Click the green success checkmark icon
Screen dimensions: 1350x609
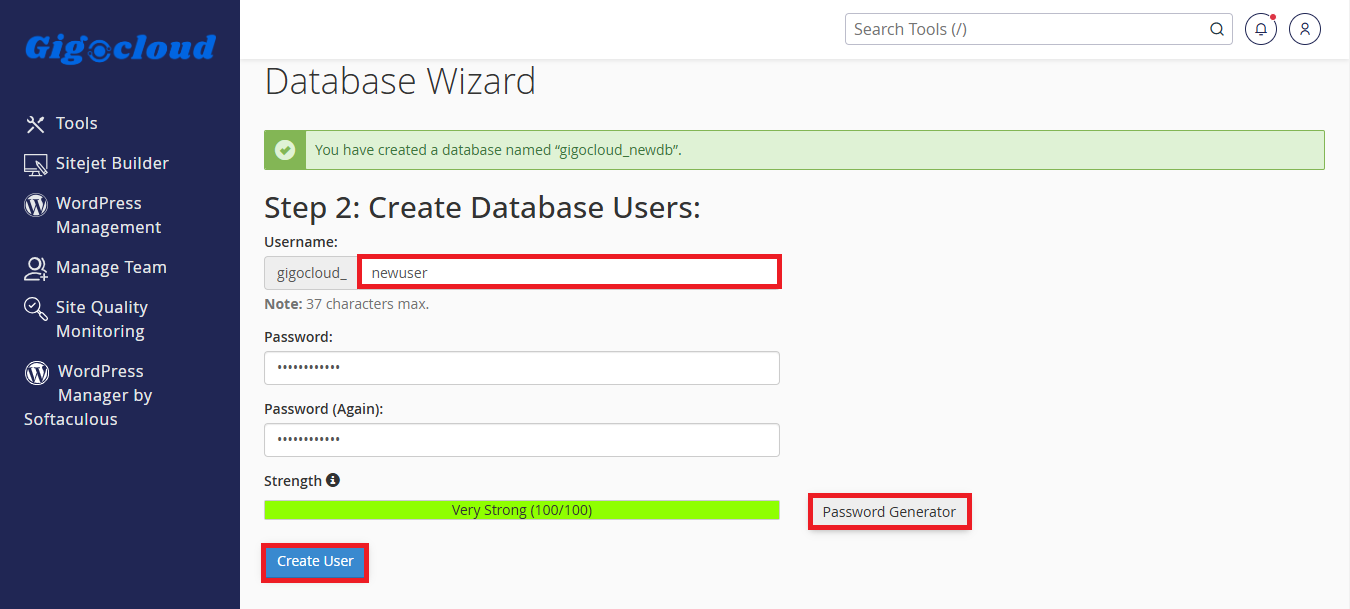[x=285, y=150]
